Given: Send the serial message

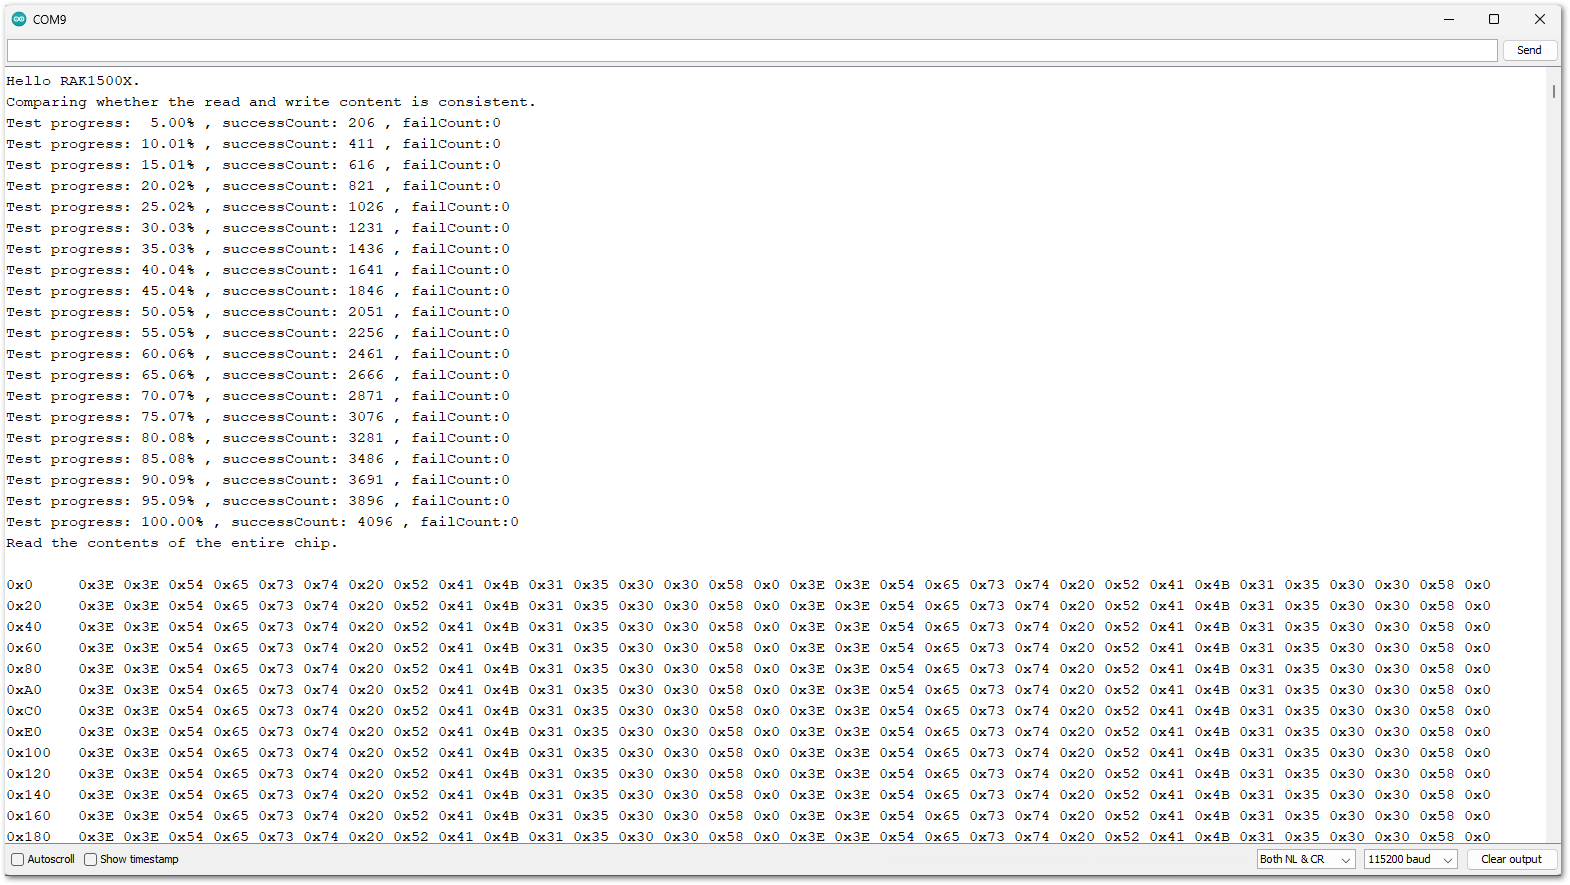Looking at the screenshot, I should [1529, 50].
